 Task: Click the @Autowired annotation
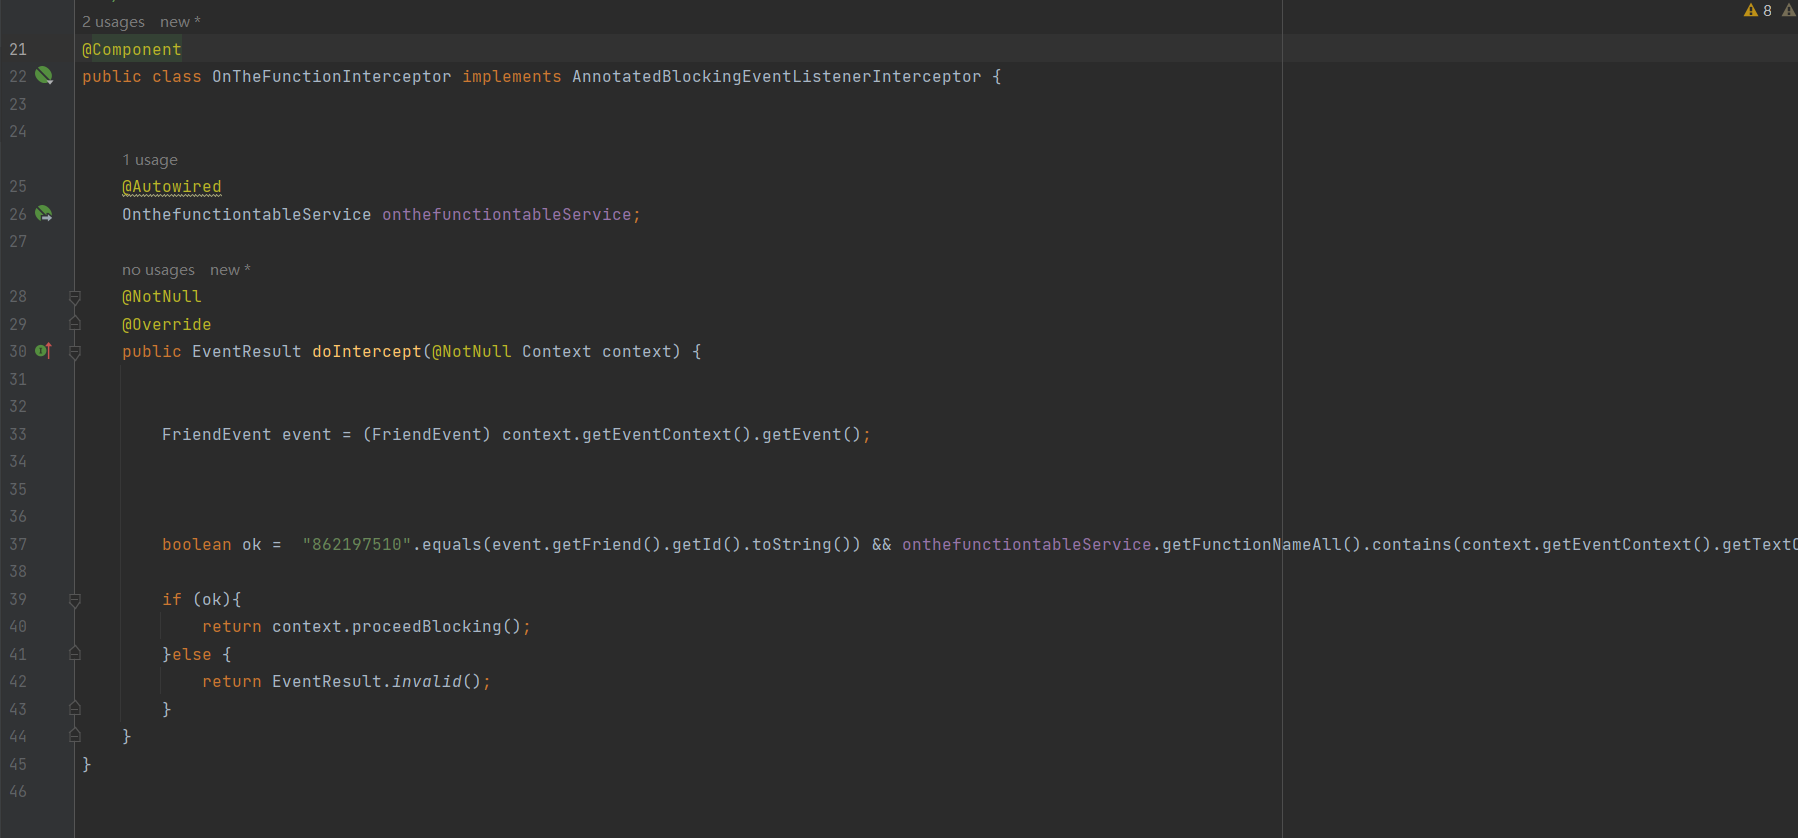pyautogui.click(x=172, y=186)
